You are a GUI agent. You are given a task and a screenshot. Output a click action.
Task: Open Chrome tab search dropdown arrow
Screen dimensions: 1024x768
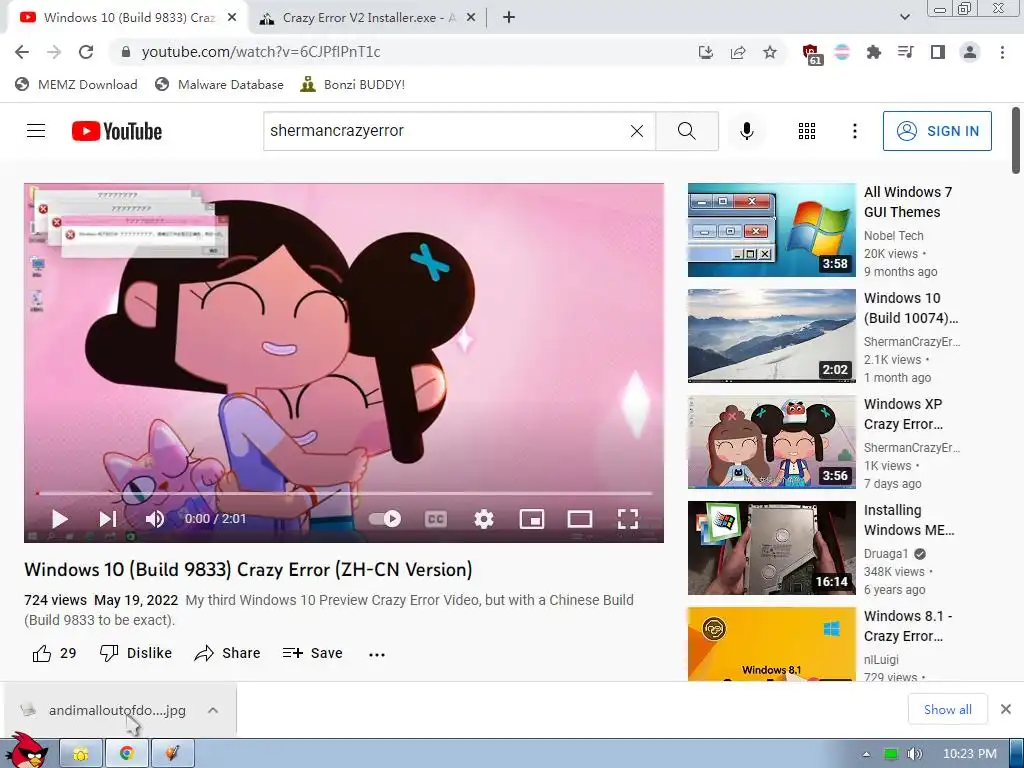(904, 17)
